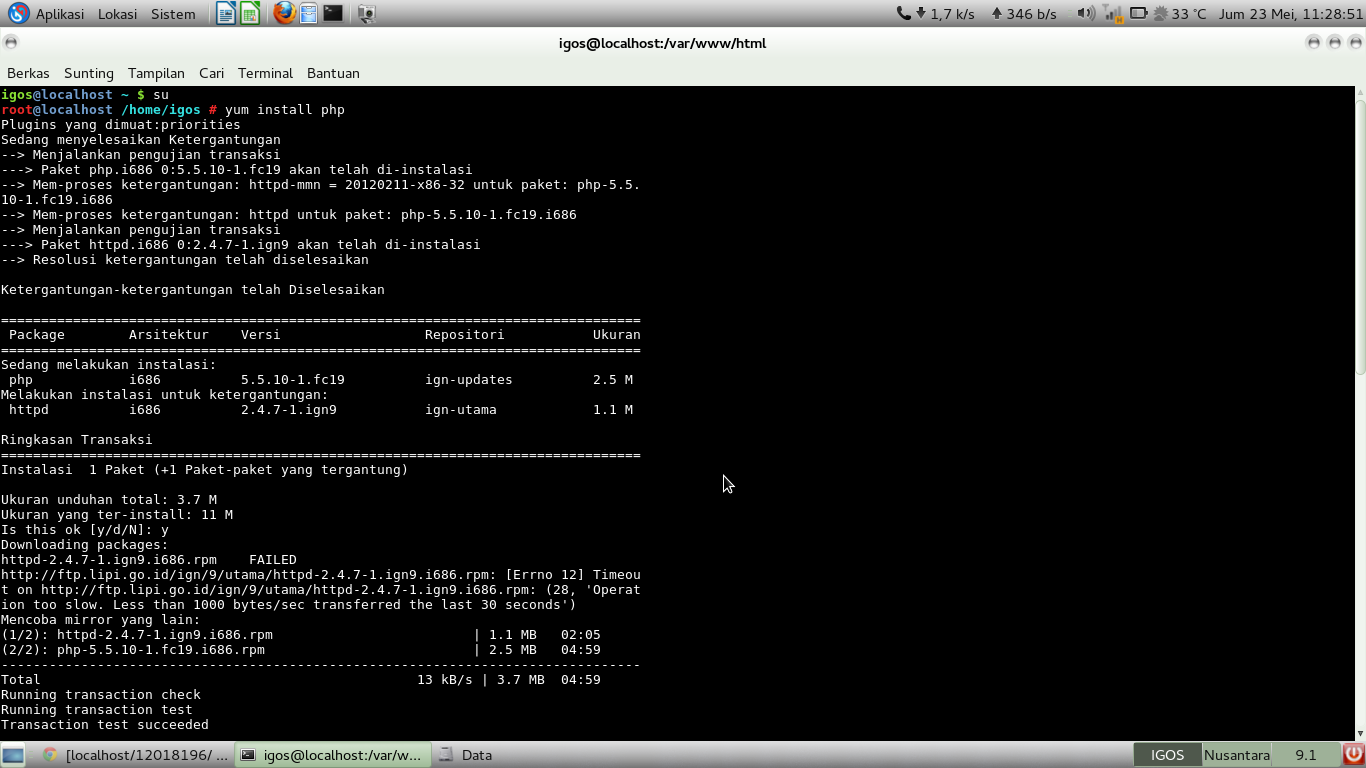Click the 9.1 workspace button
Viewport: 1366px width, 768px height.
[1305, 755]
